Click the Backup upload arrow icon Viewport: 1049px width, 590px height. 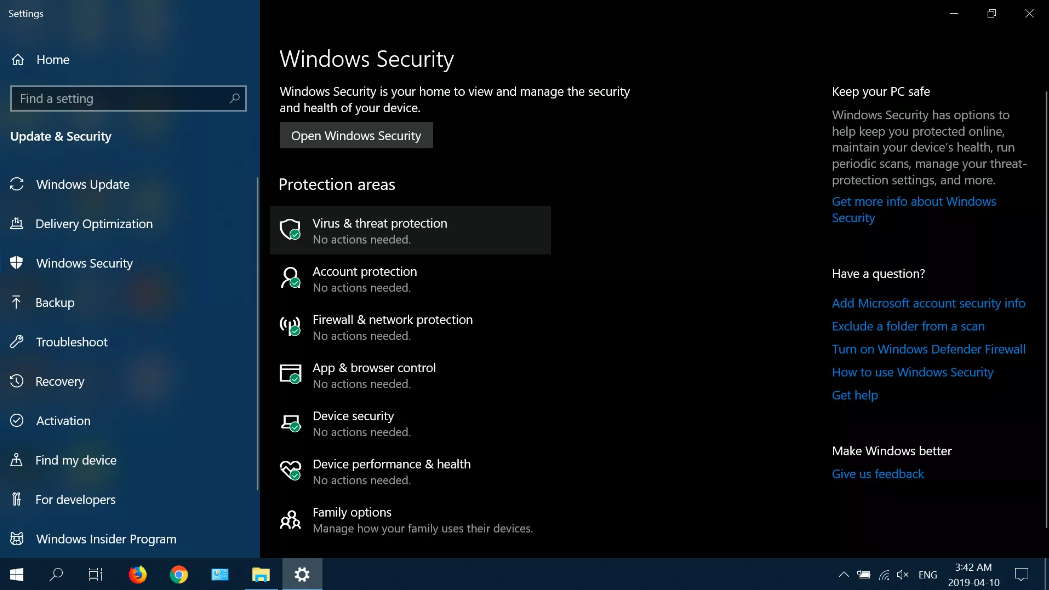pyautogui.click(x=17, y=302)
